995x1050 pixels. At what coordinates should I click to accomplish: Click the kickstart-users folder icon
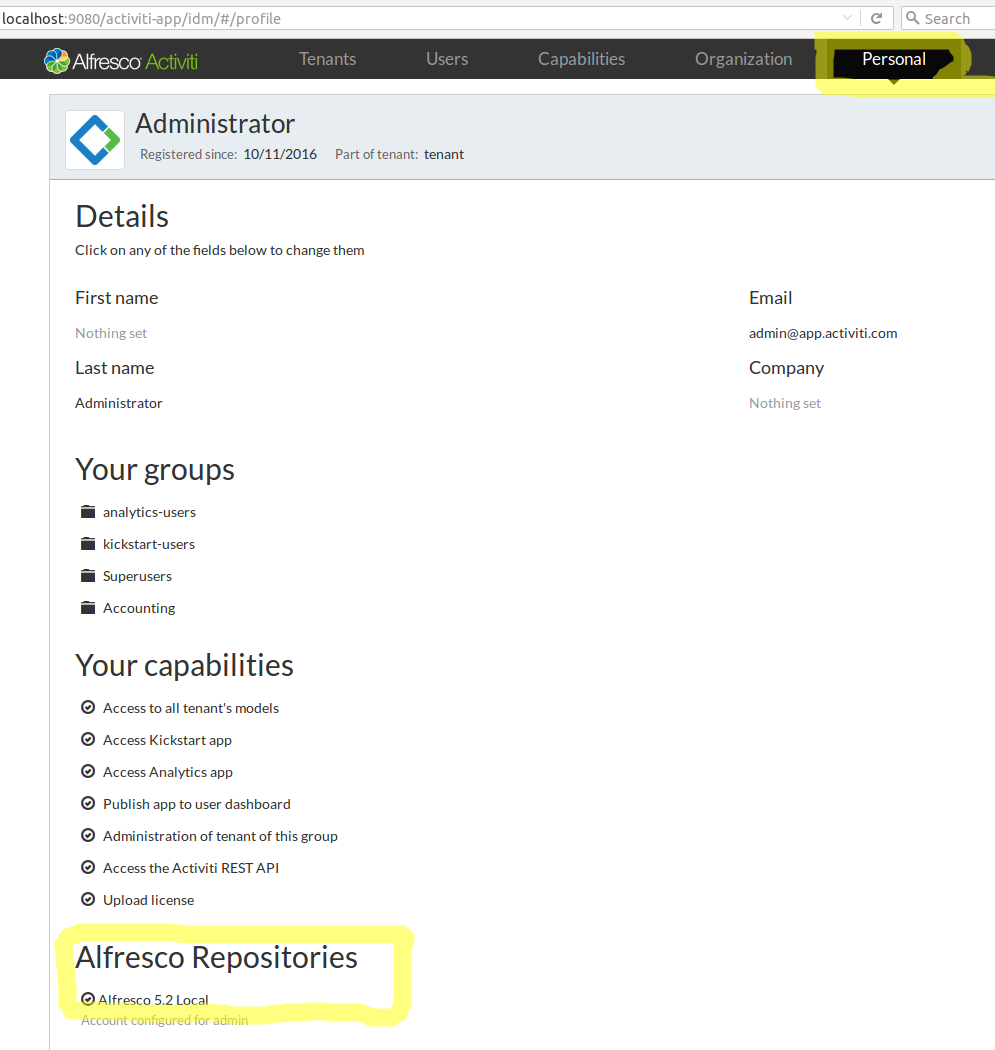[x=88, y=544]
